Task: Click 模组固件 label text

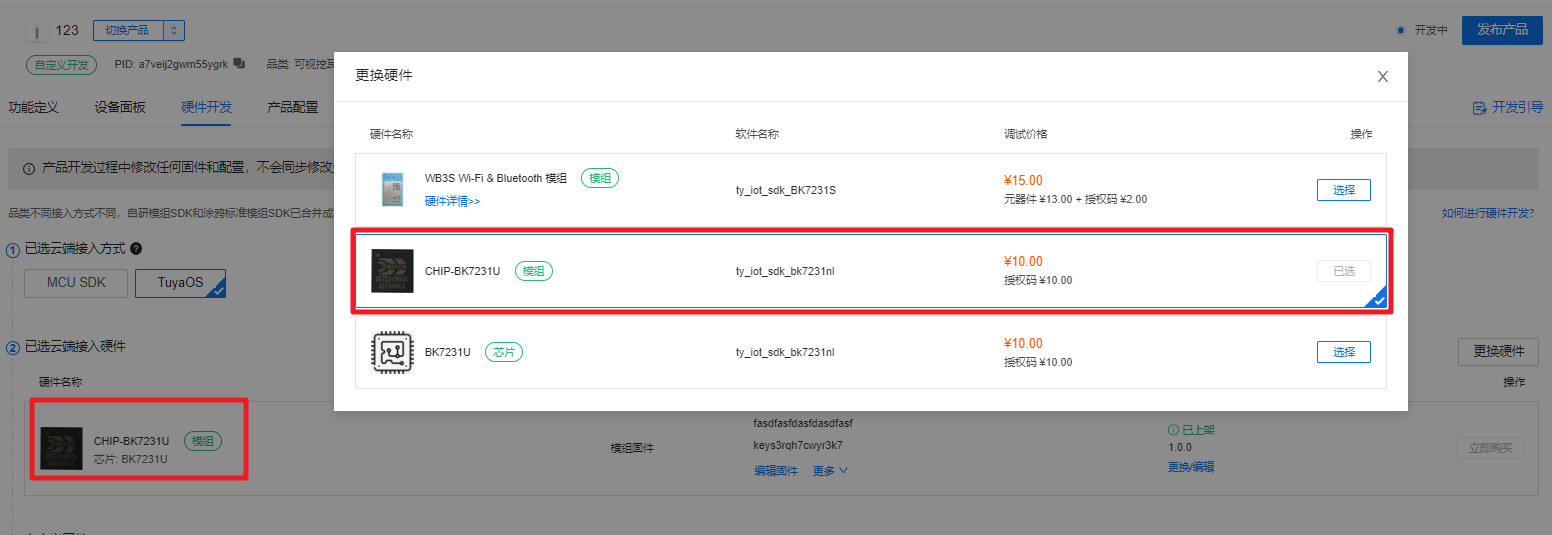Action: point(632,448)
